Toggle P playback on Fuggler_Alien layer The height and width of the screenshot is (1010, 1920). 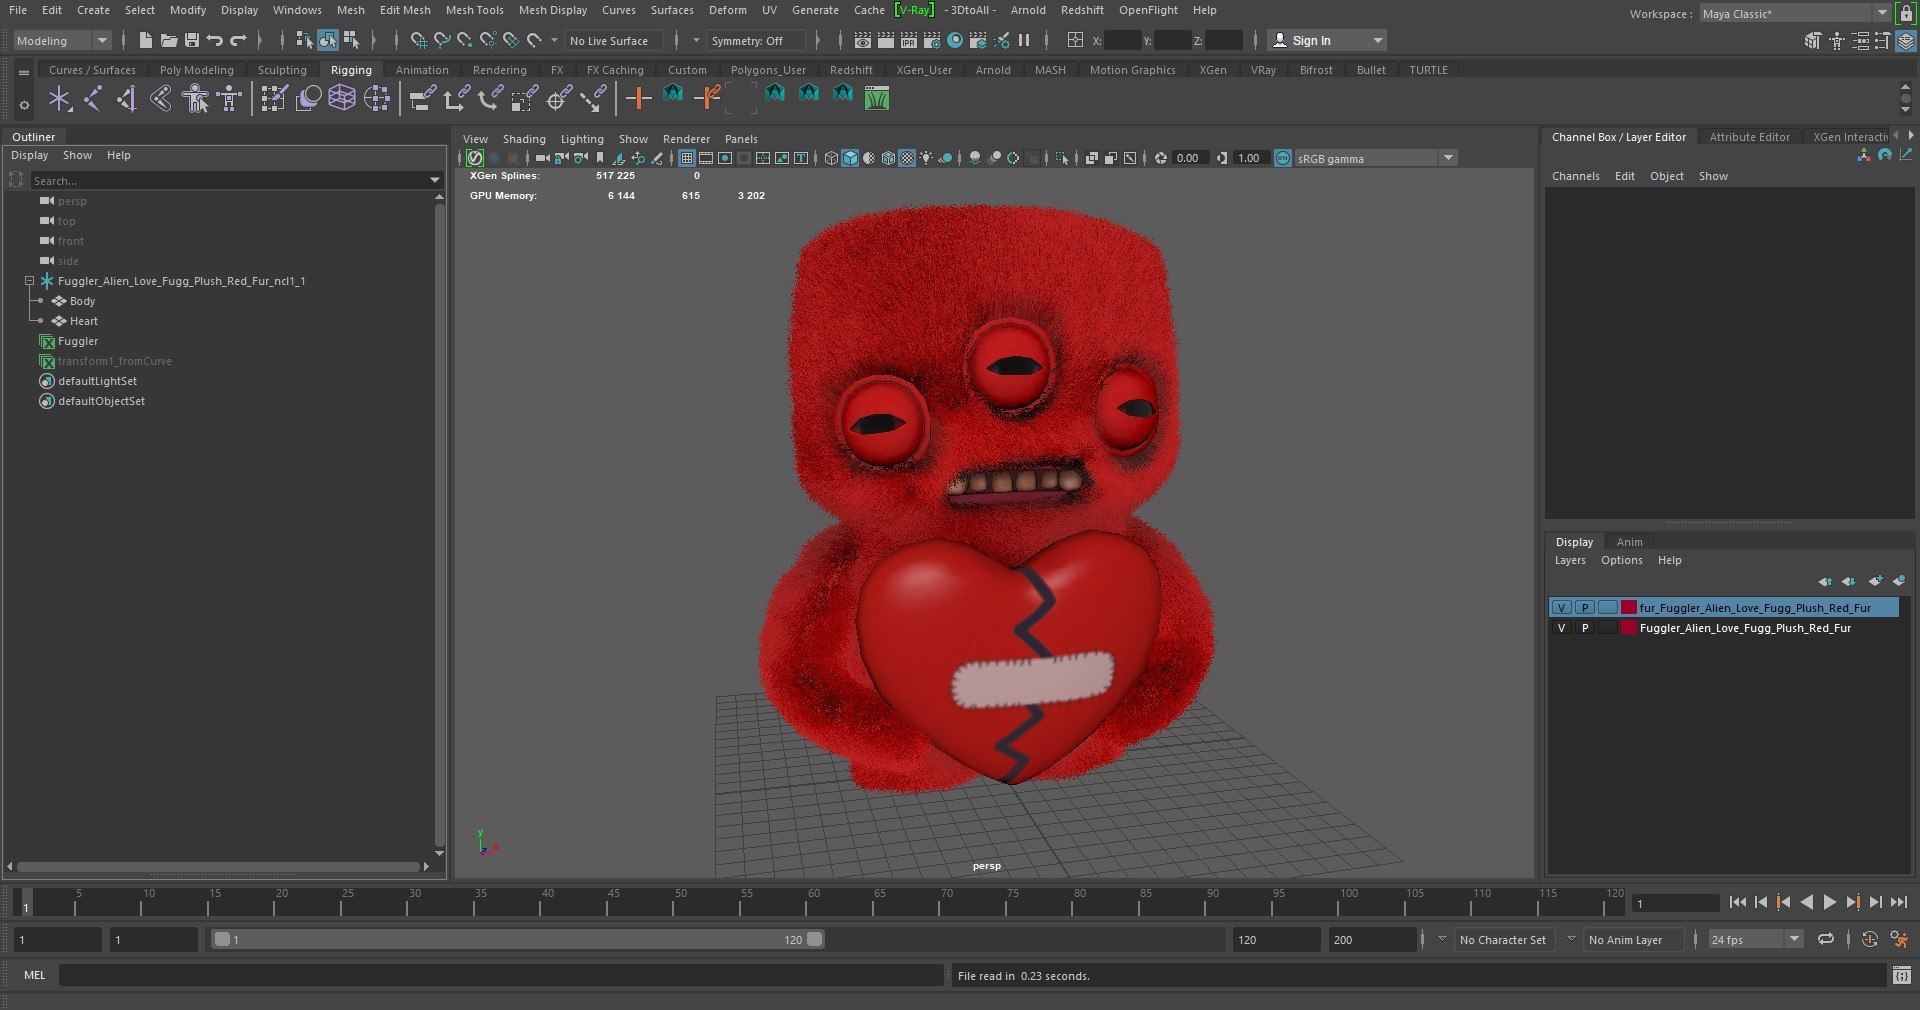[1585, 628]
